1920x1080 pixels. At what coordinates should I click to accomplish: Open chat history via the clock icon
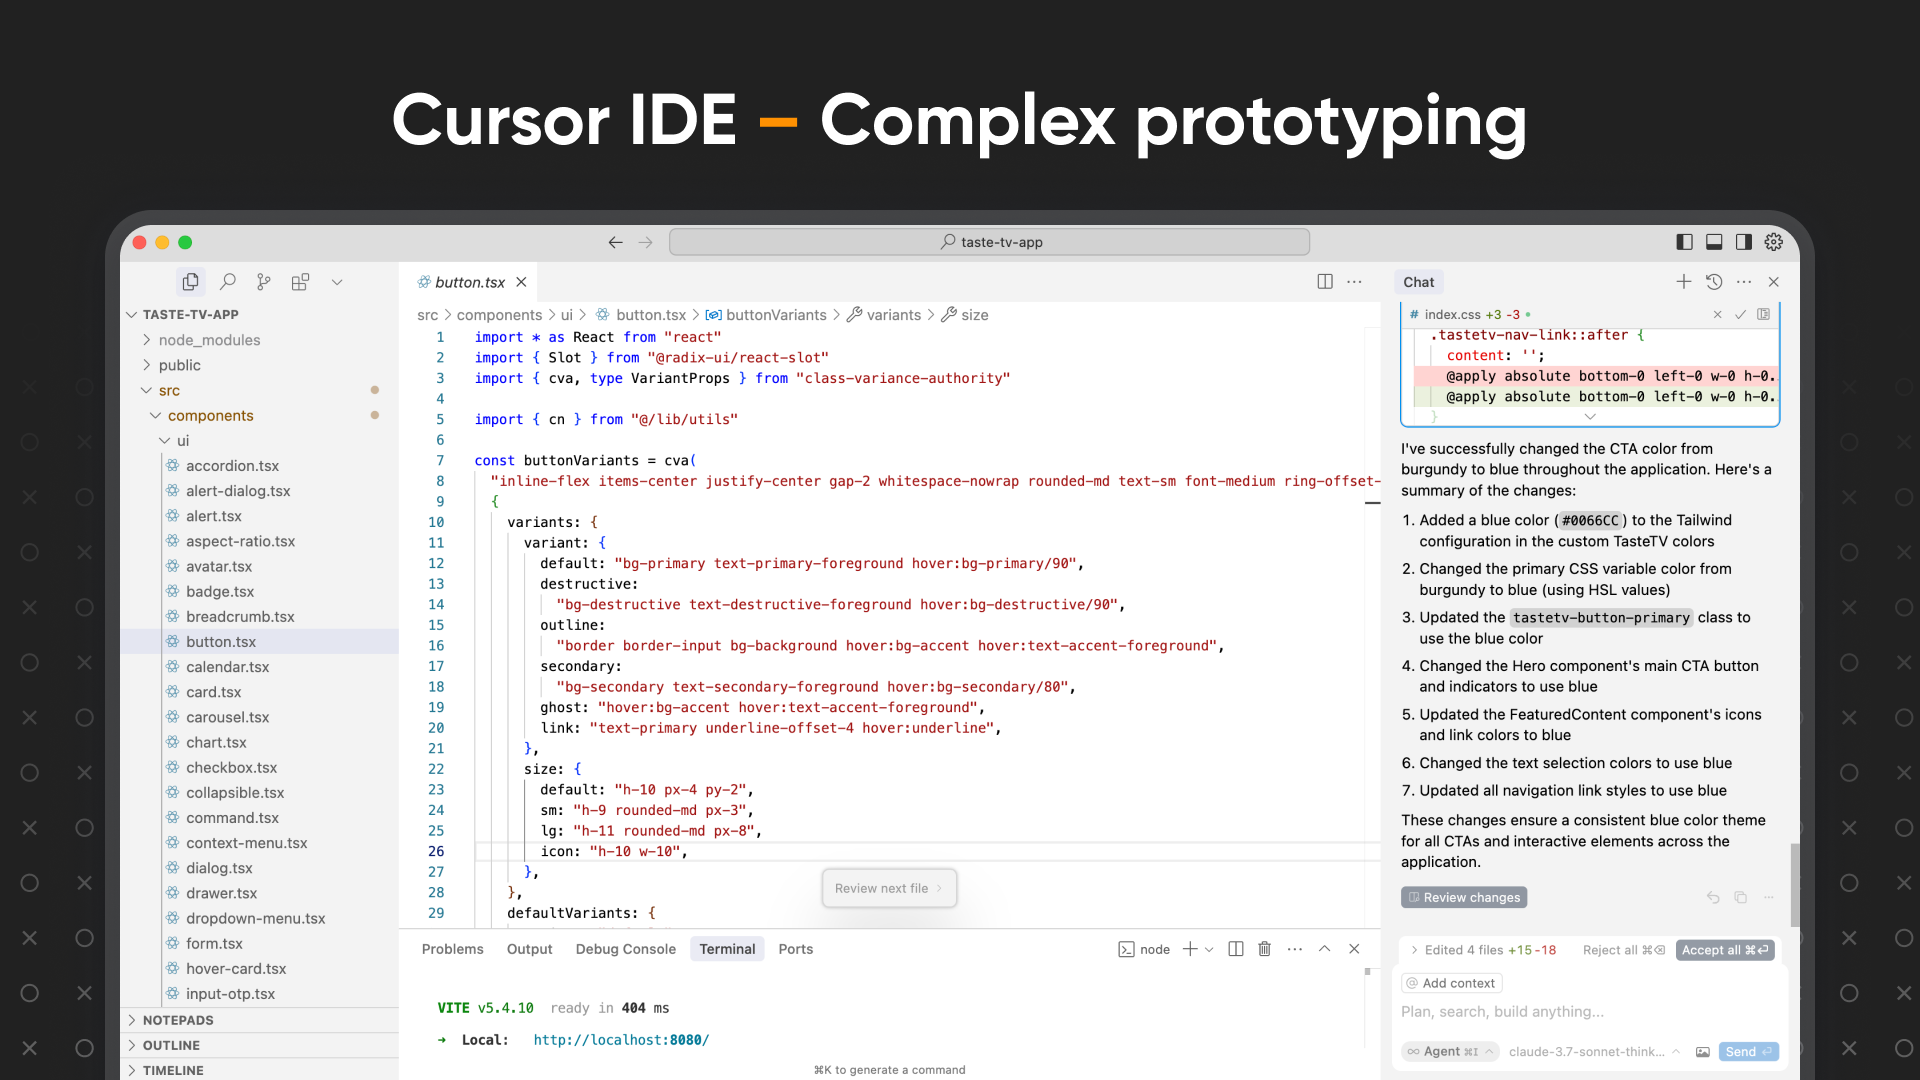tap(1714, 281)
